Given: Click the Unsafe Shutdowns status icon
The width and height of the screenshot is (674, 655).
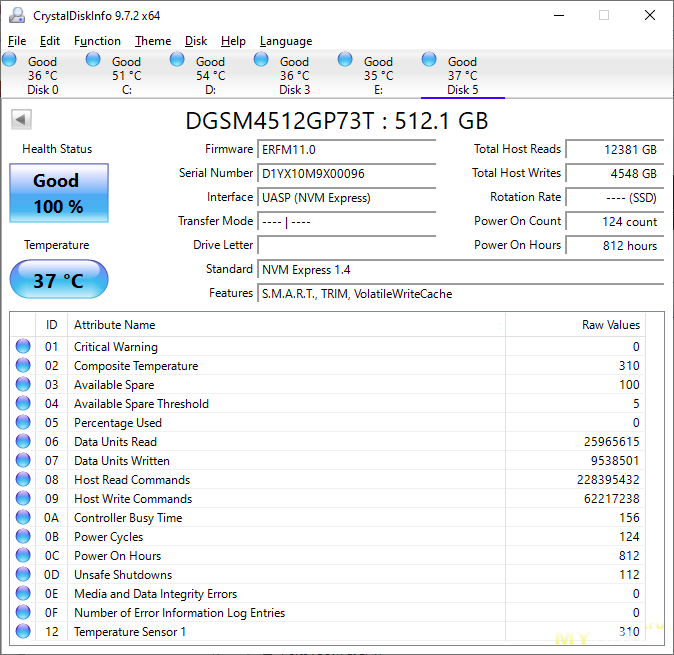Looking at the screenshot, I should point(23,575).
